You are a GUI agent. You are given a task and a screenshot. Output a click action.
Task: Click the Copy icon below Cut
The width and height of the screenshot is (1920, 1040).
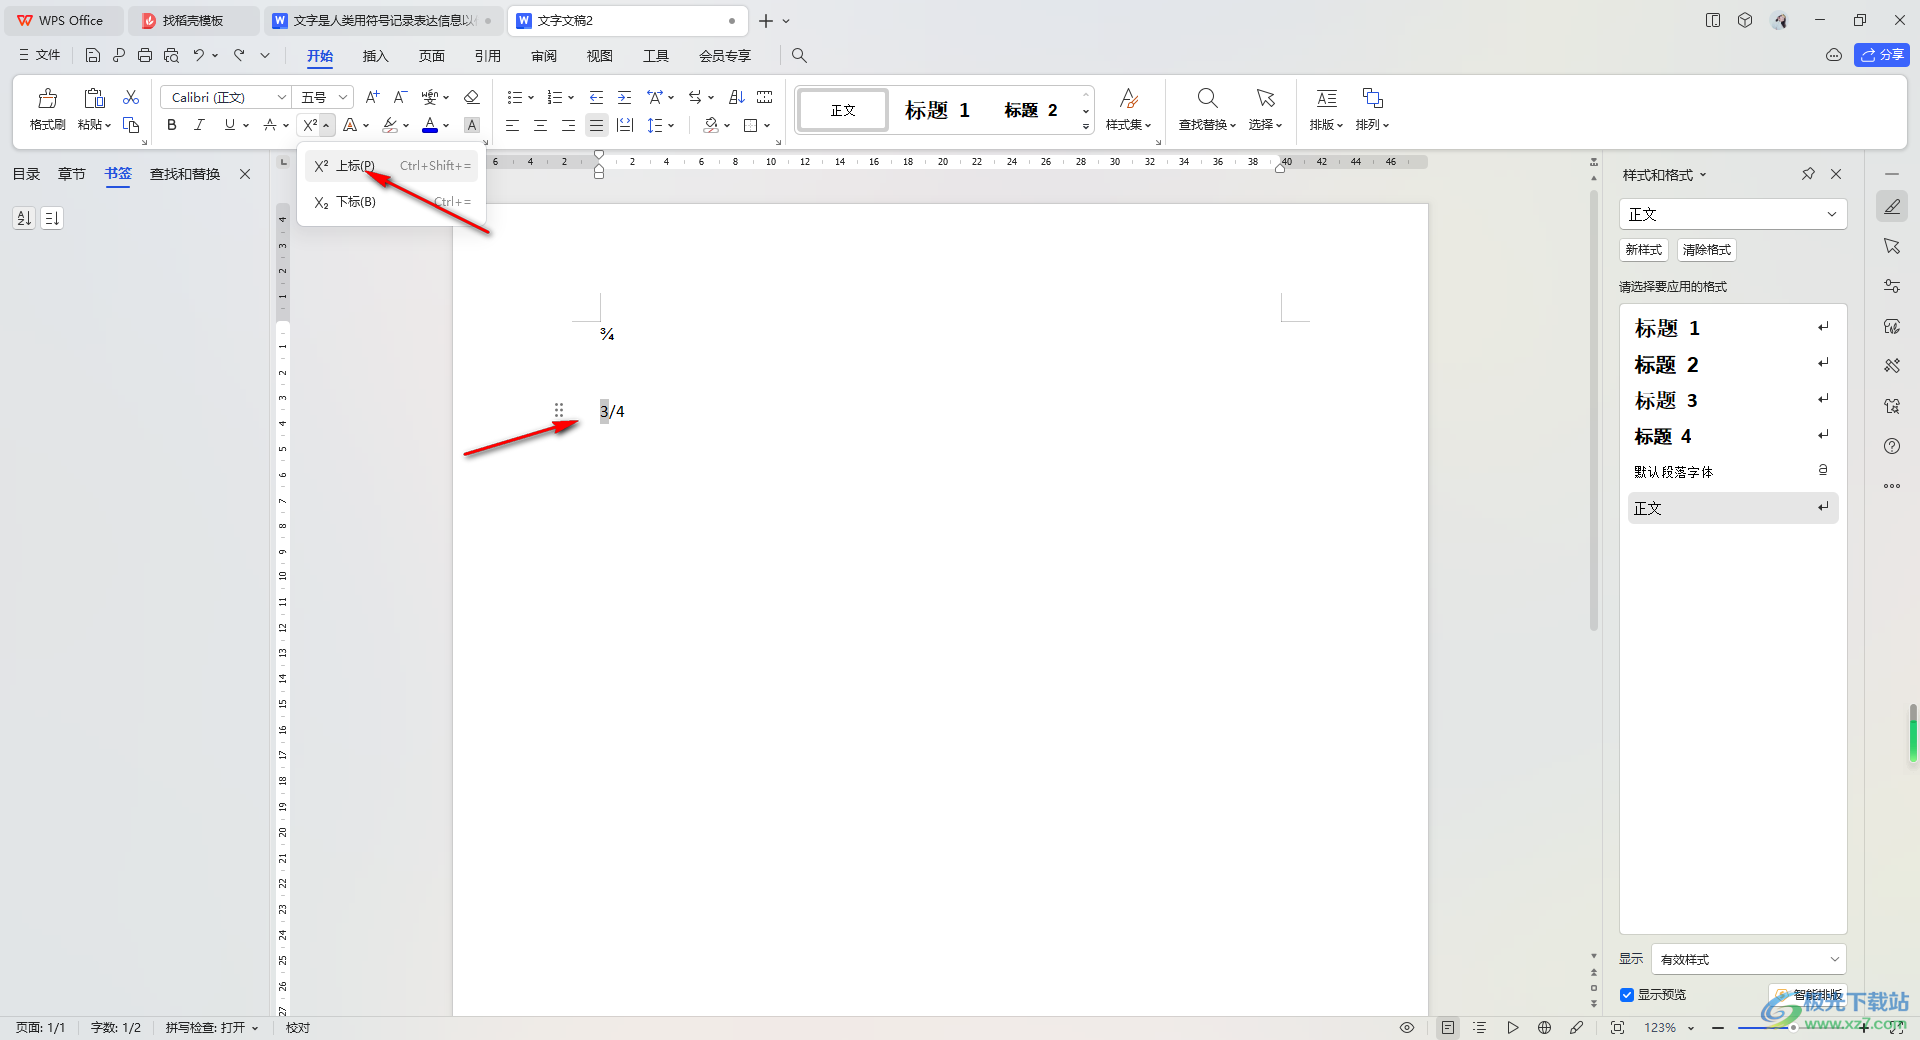(131, 125)
